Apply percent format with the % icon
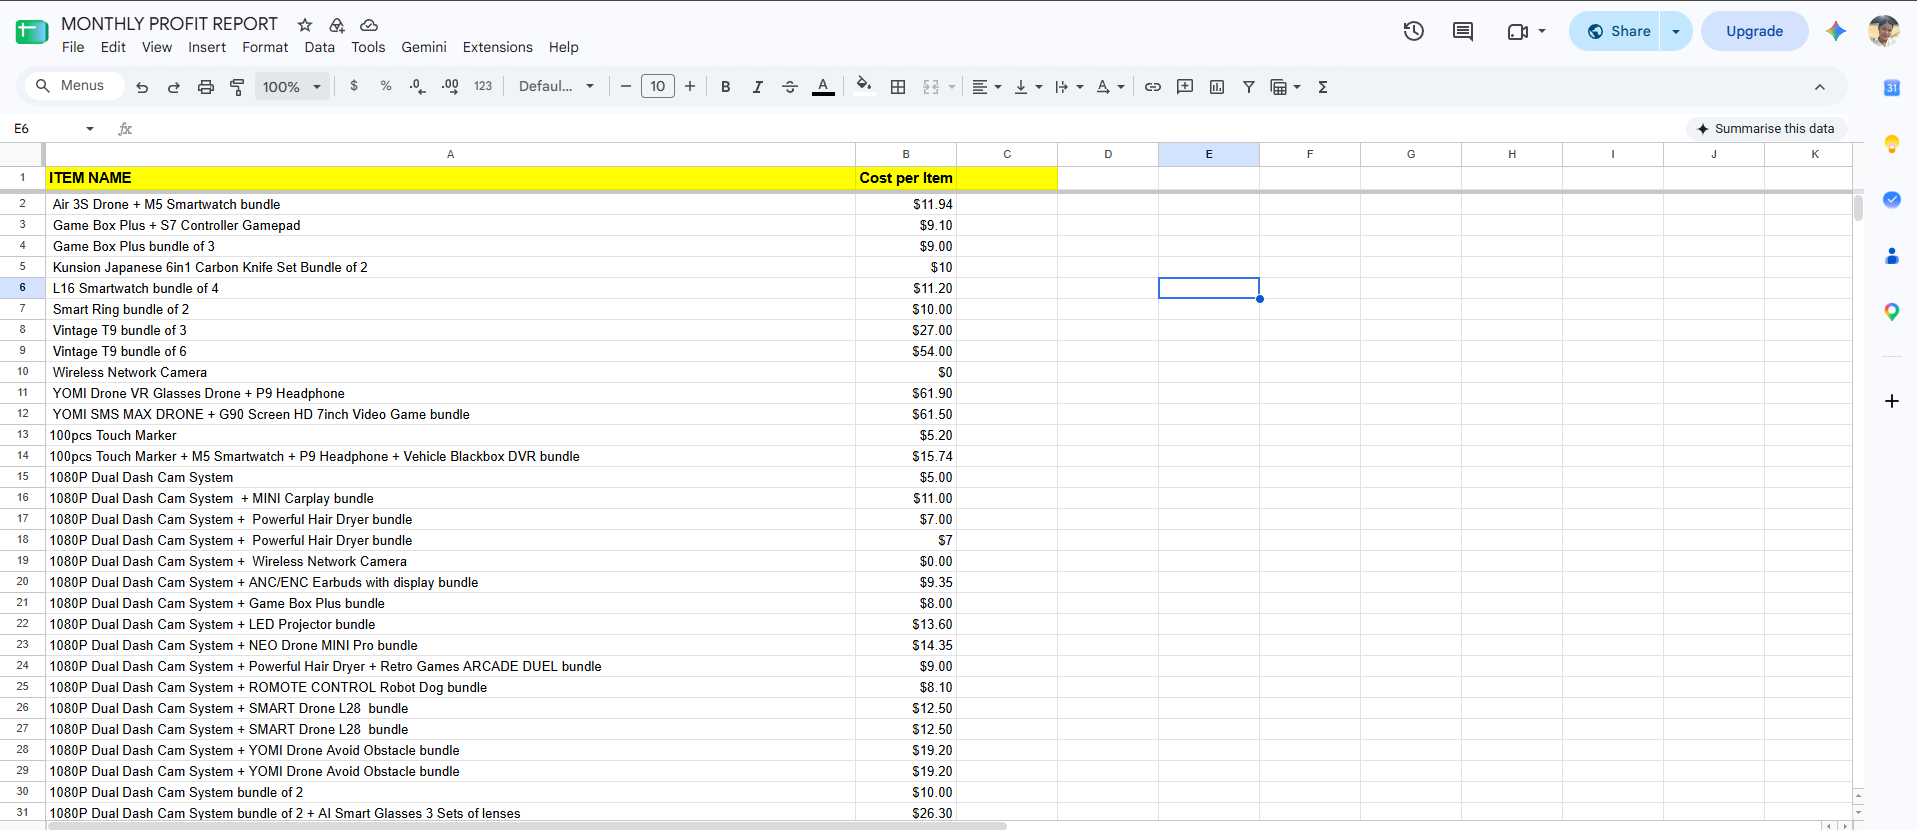This screenshot has height=830, width=1917. (386, 87)
